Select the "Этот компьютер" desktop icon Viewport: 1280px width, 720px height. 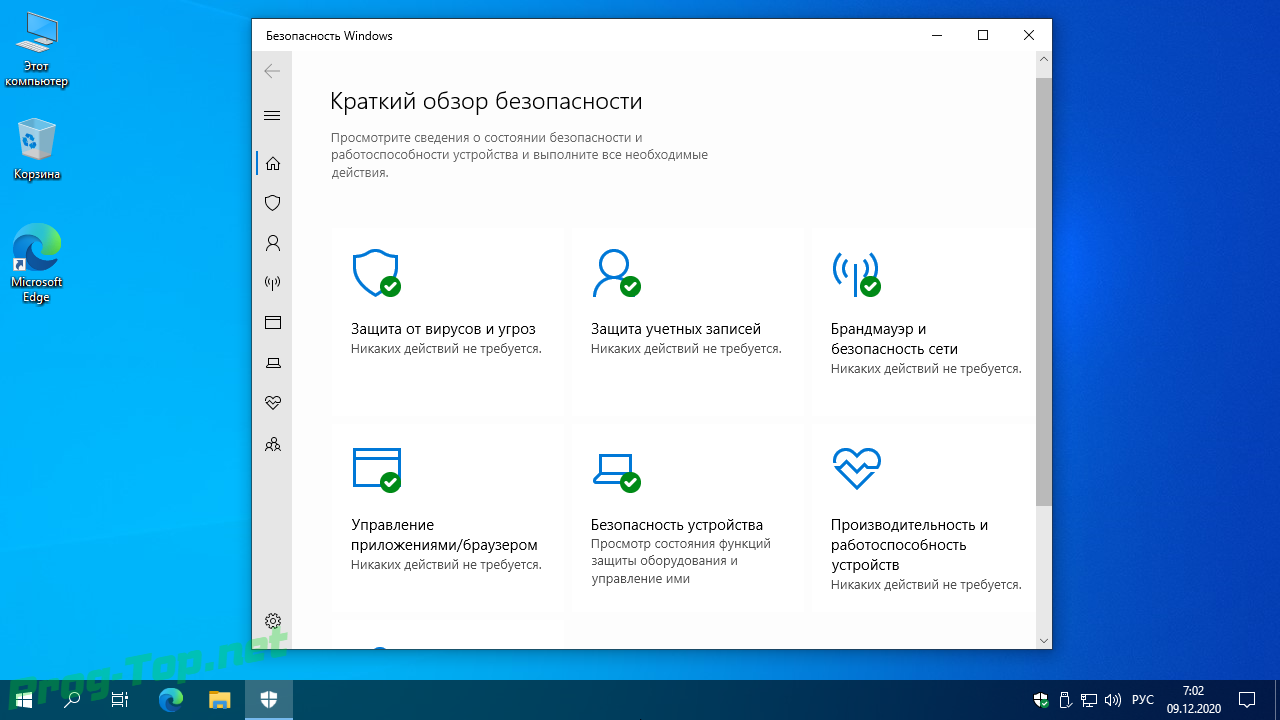37,50
